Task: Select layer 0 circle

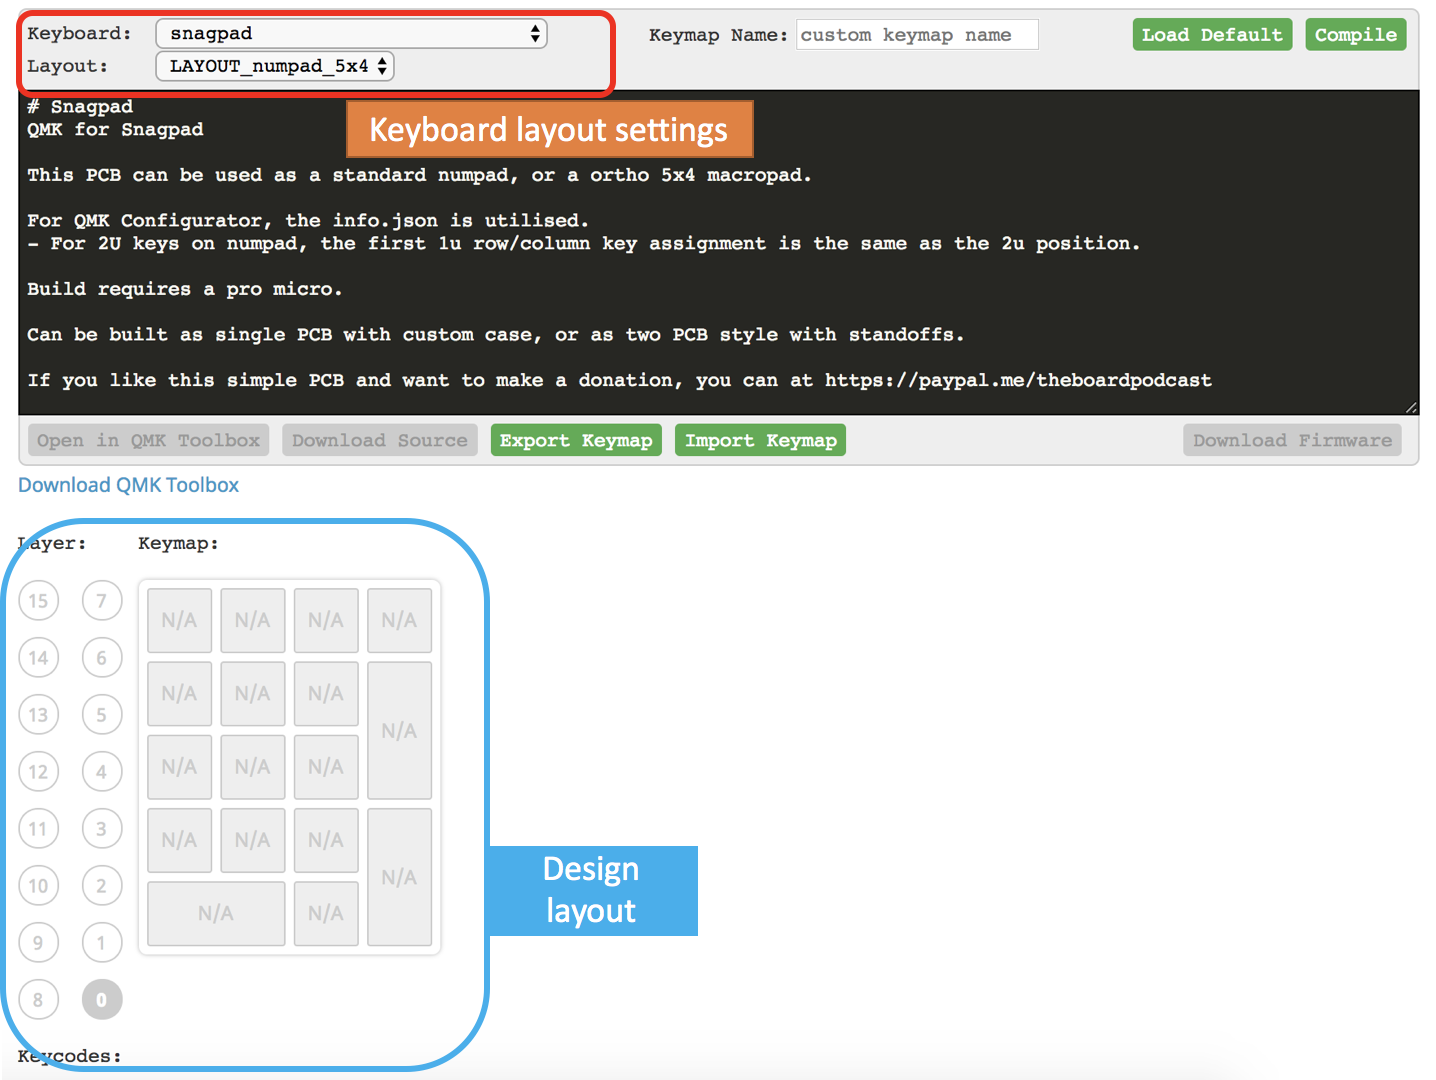Action: coord(101,999)
